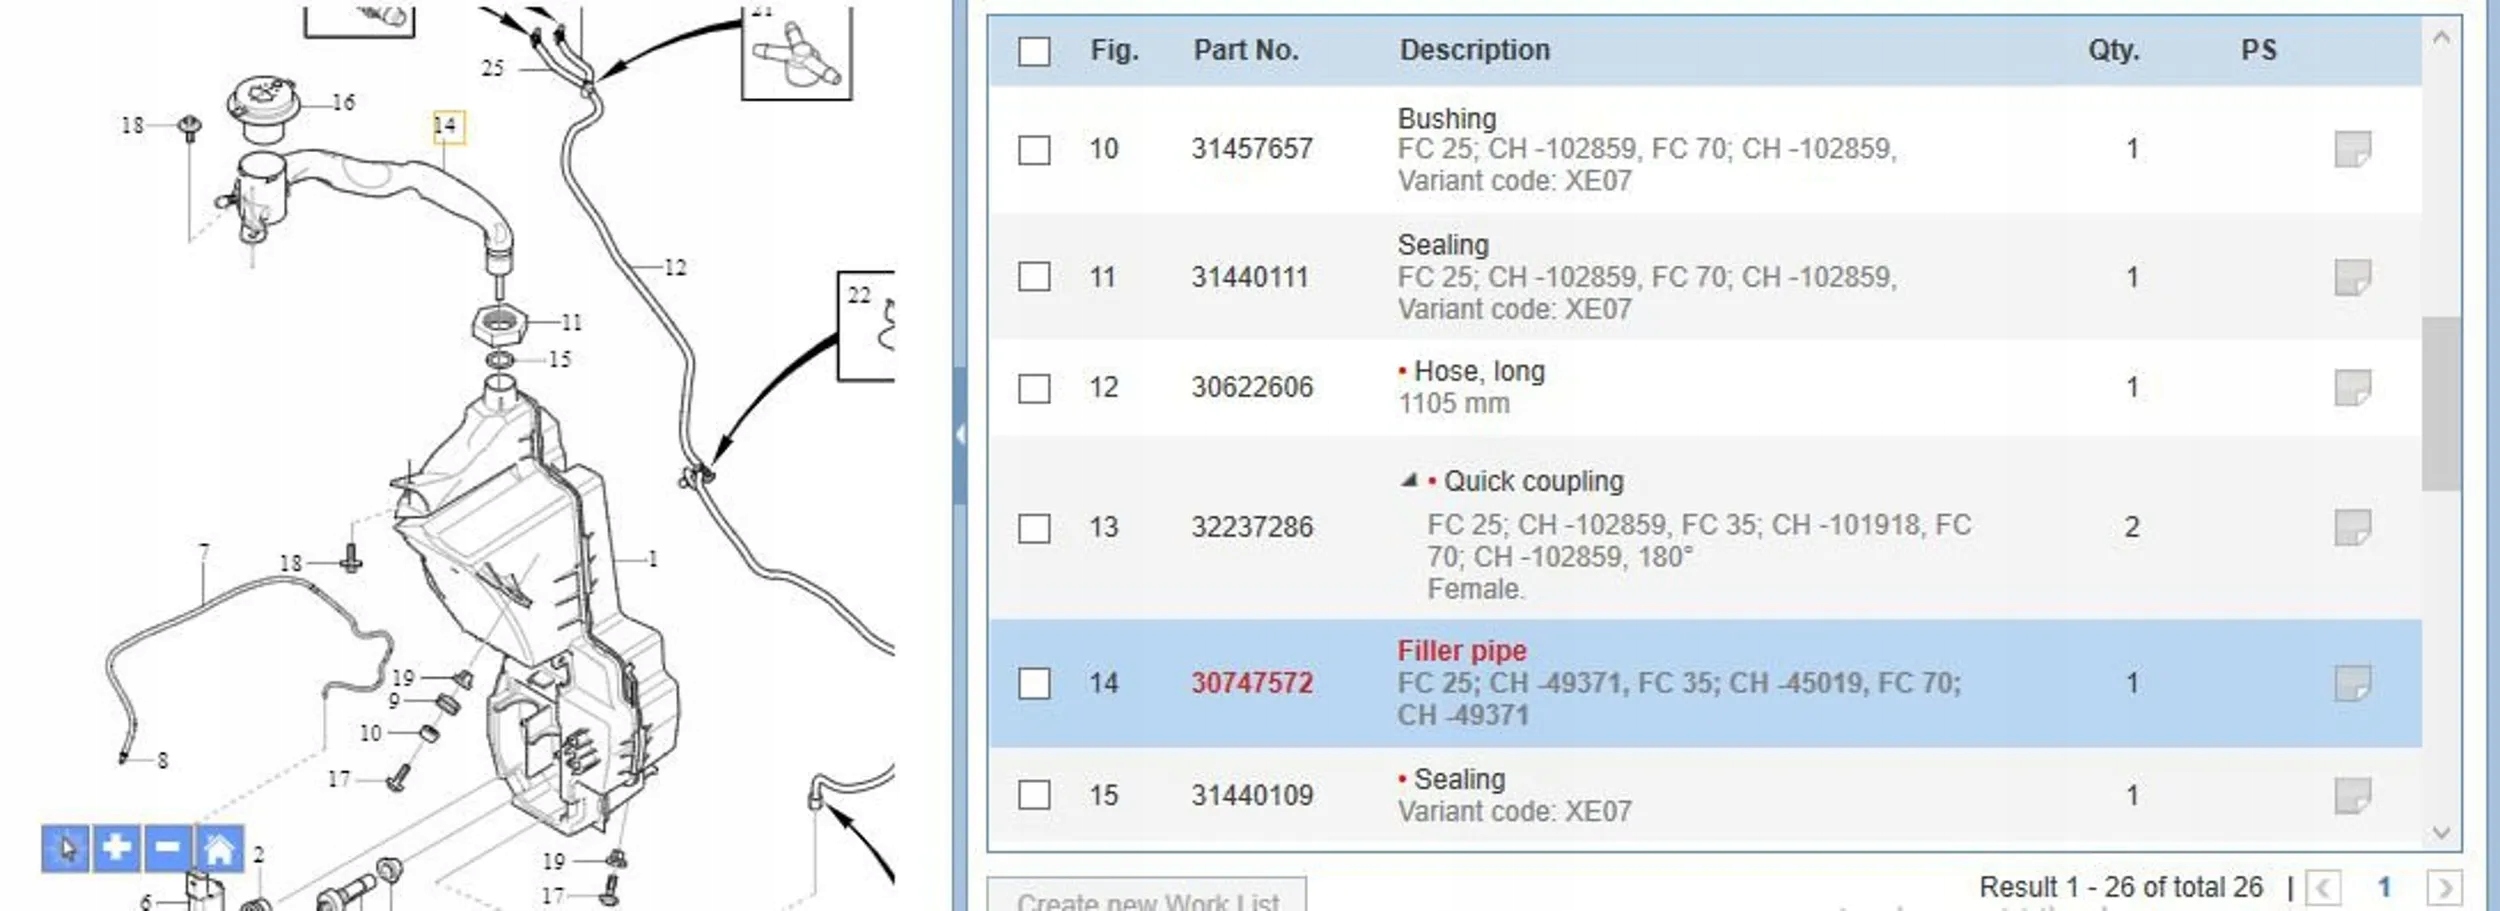The width and height of the screenshot is (2500, 911).
Task: Select callout 25 on the diagram
Action: (x=493, y=68)
